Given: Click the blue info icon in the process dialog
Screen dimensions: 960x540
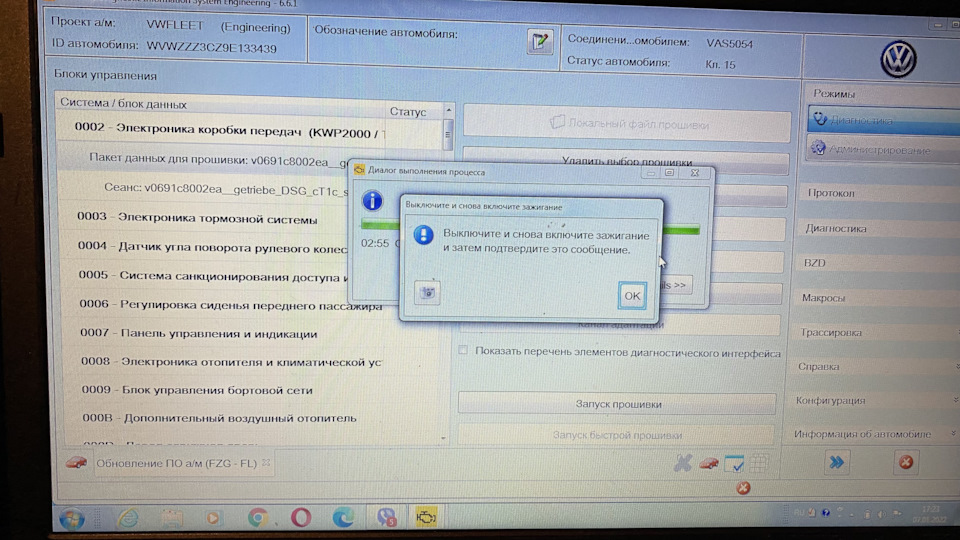Looking at the screenshot, I should (372, 200).
